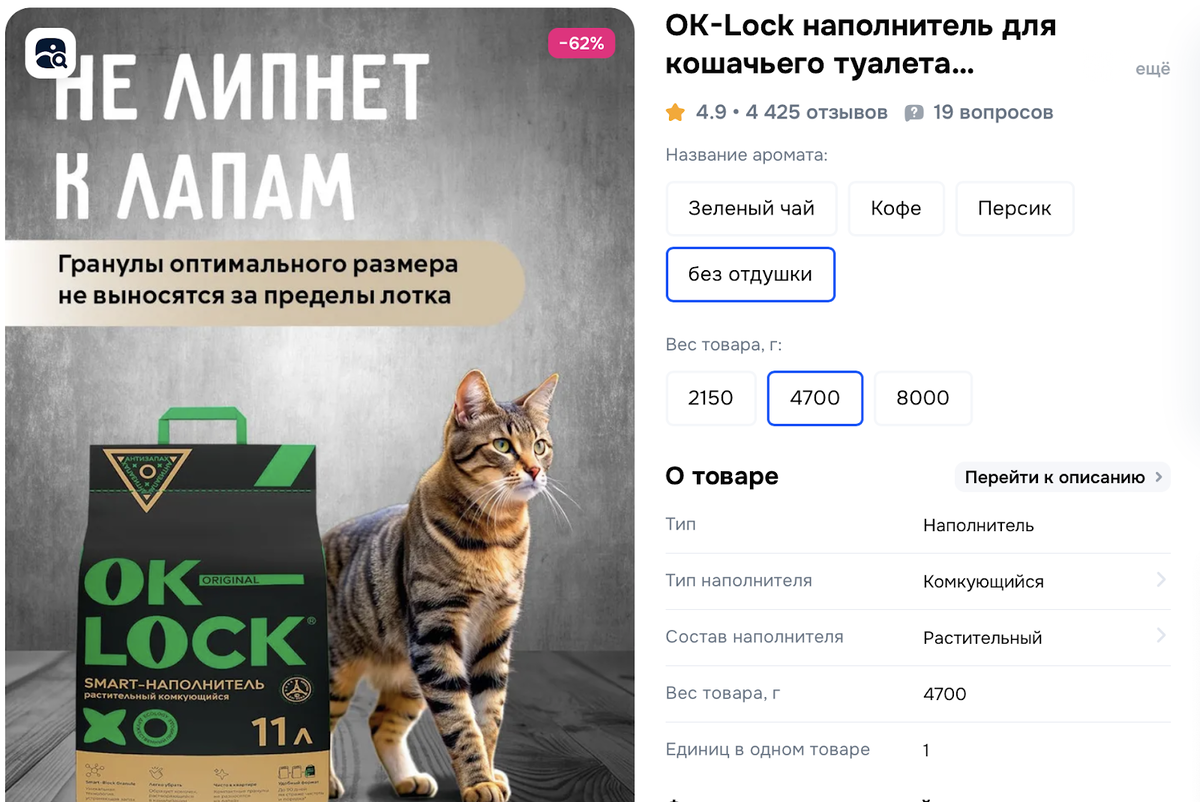Select the 2150 gram weight option
This screenshot has height=802, width=1200.
[x=711, y=398]
